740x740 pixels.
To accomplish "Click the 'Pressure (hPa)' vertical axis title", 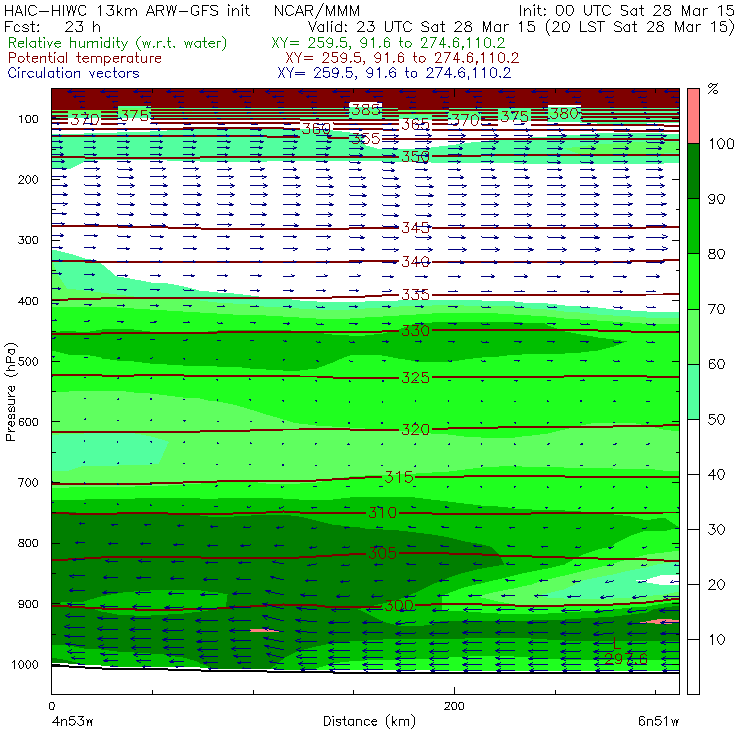I will pos(11,392).
